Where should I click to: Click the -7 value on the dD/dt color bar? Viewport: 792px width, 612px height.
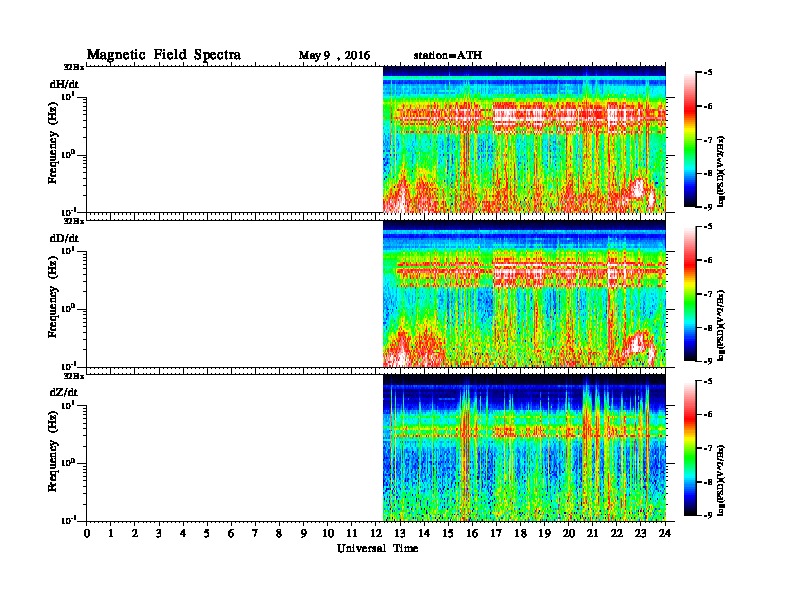point(708,294)
